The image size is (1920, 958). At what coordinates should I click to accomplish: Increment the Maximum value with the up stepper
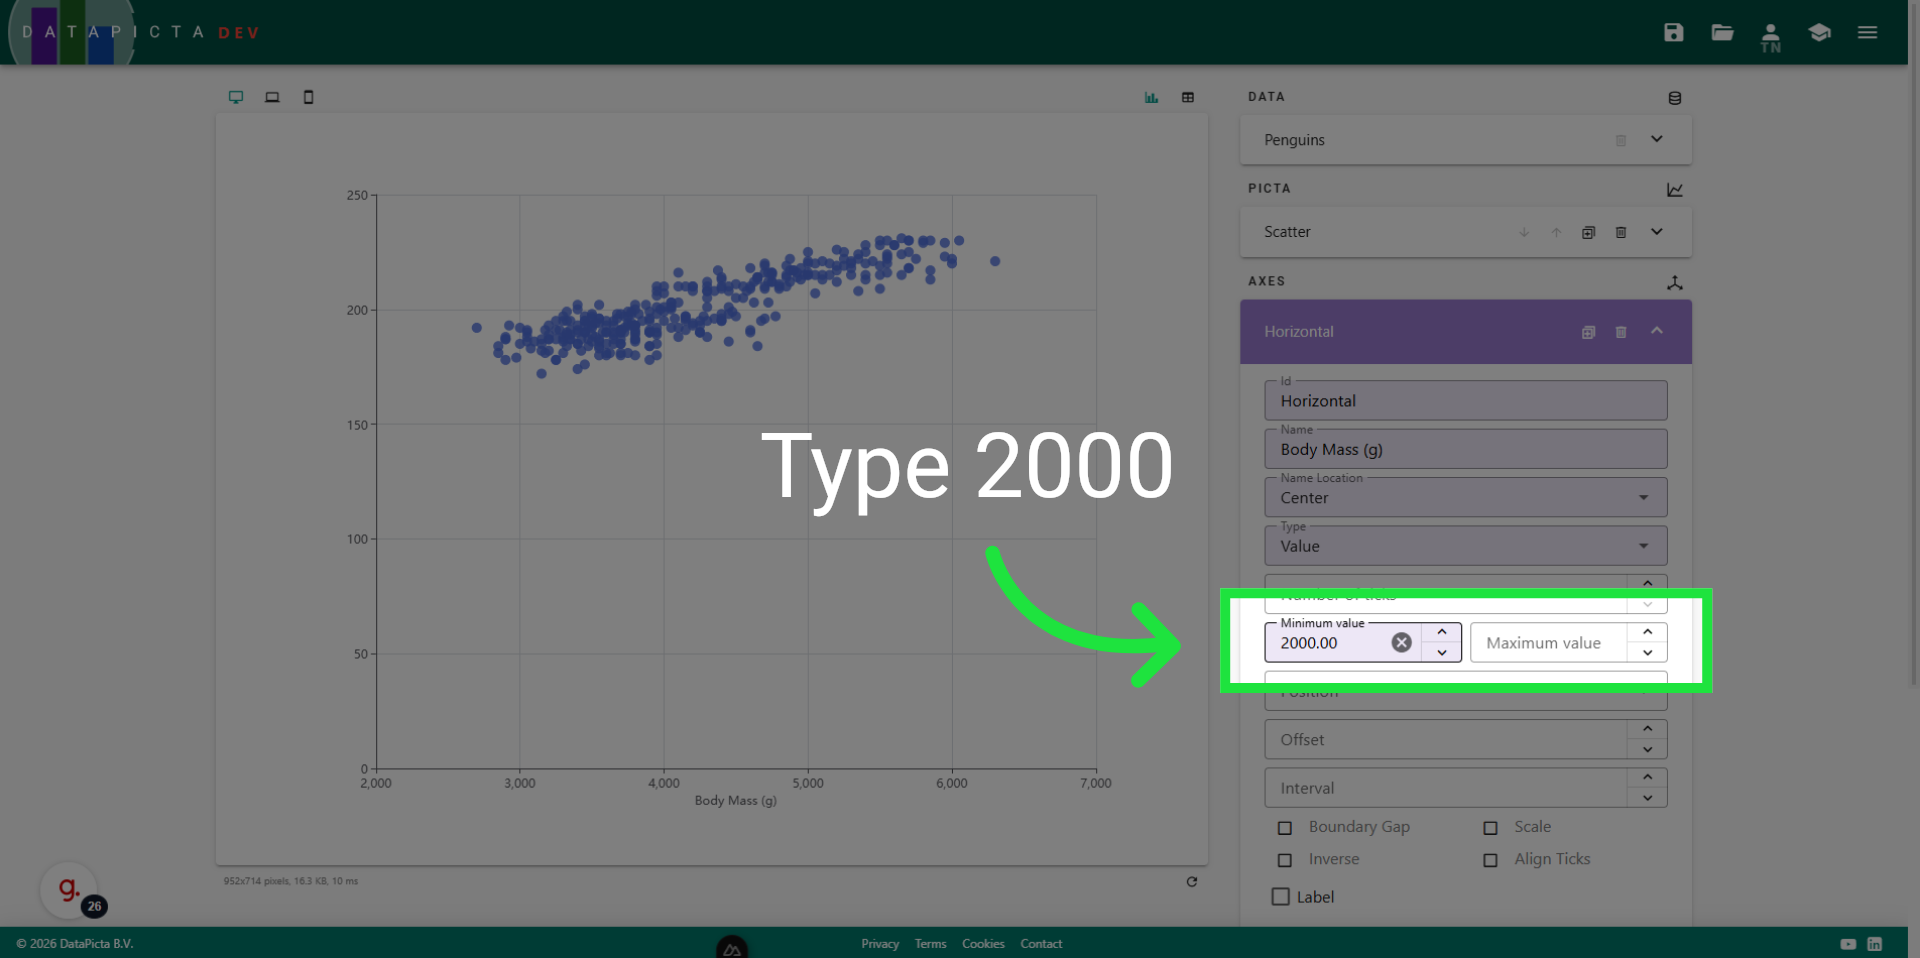[x=1648, y=631]
